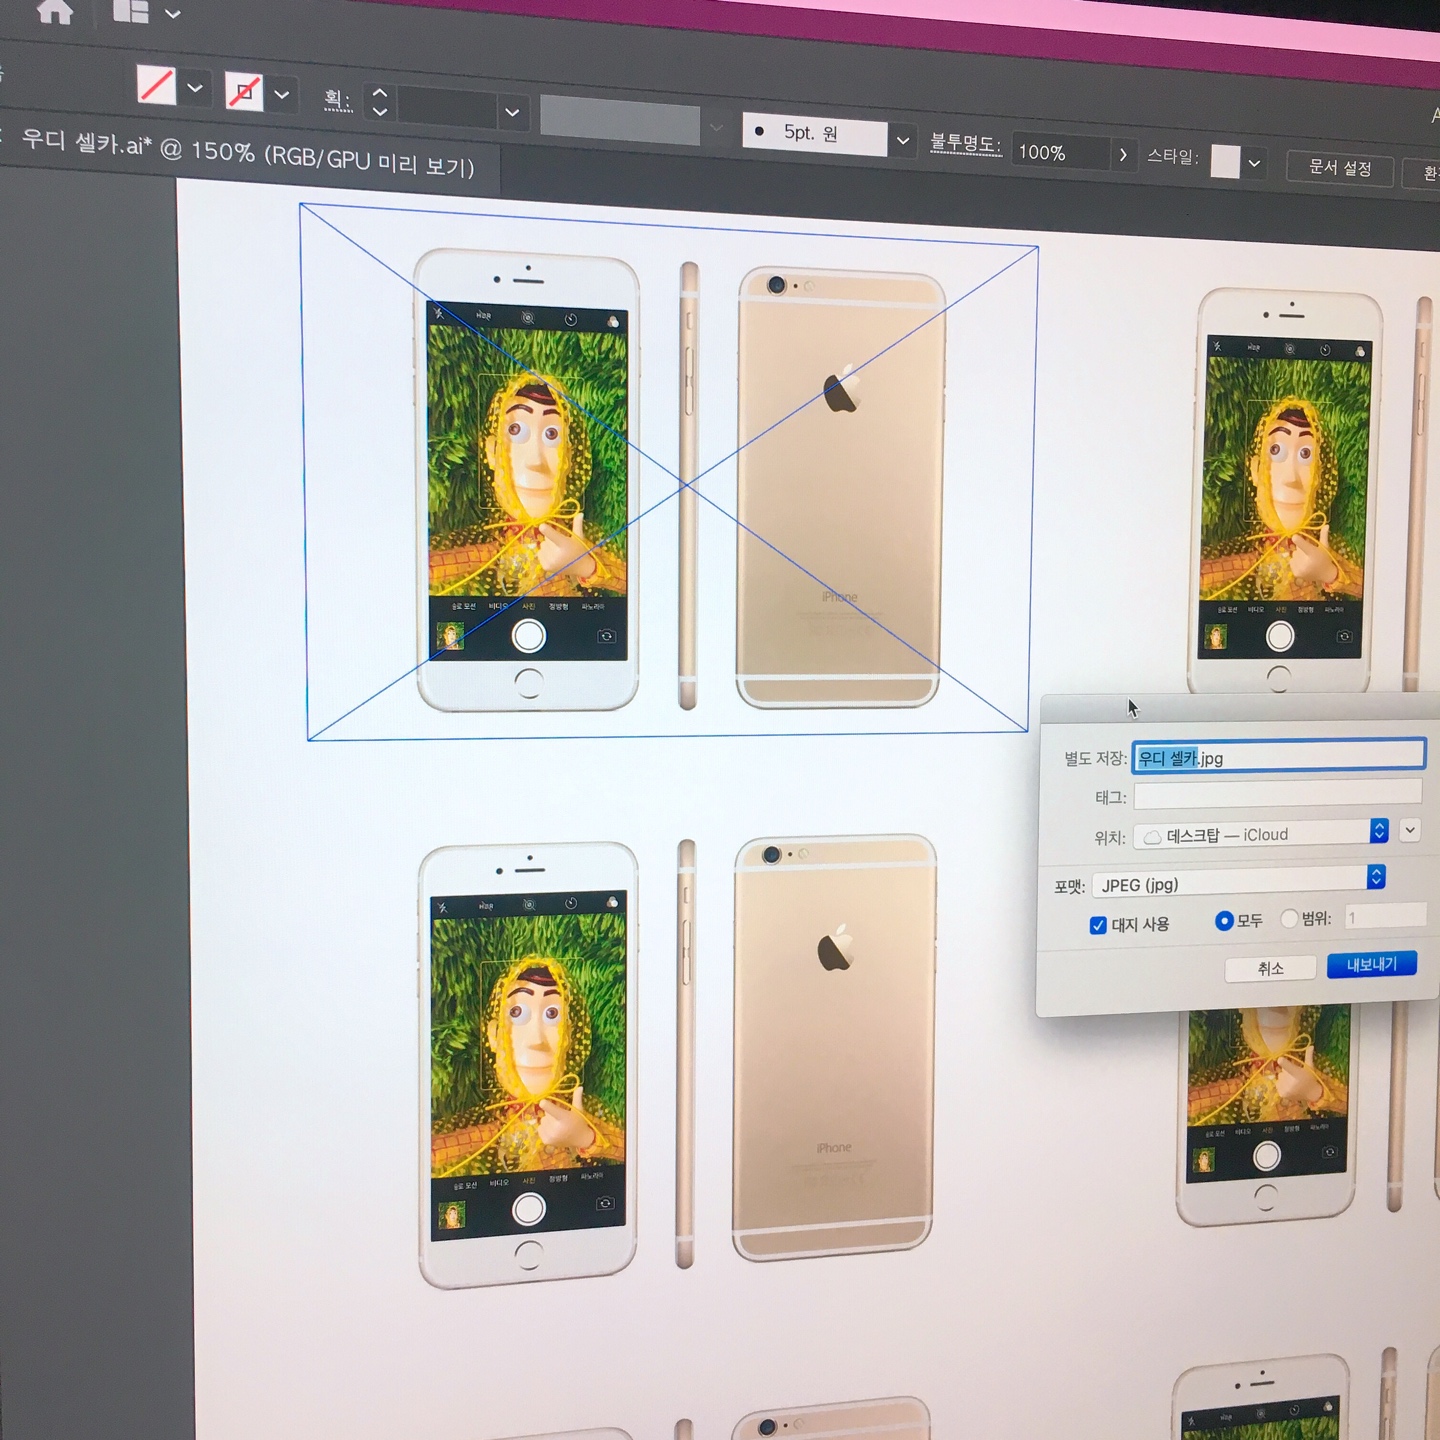
Task: Select the 5pt. 원 brush definition box
Action: (815, 133)
